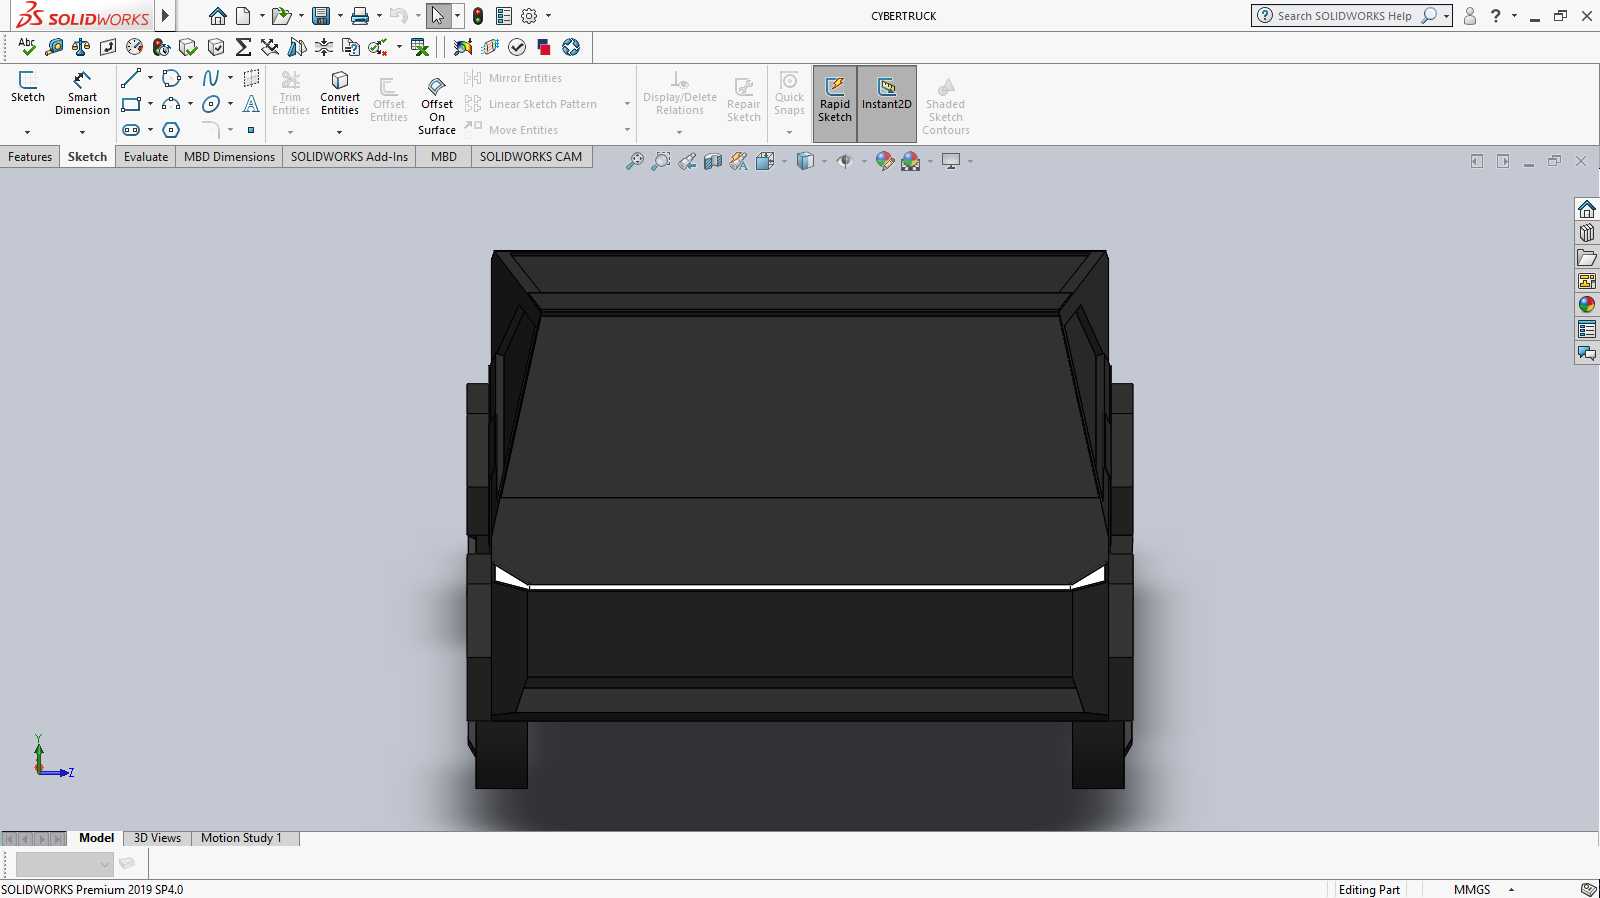Select the Line sketch tool
Screen dimensions: 1600x898
[x=131, y=78]
